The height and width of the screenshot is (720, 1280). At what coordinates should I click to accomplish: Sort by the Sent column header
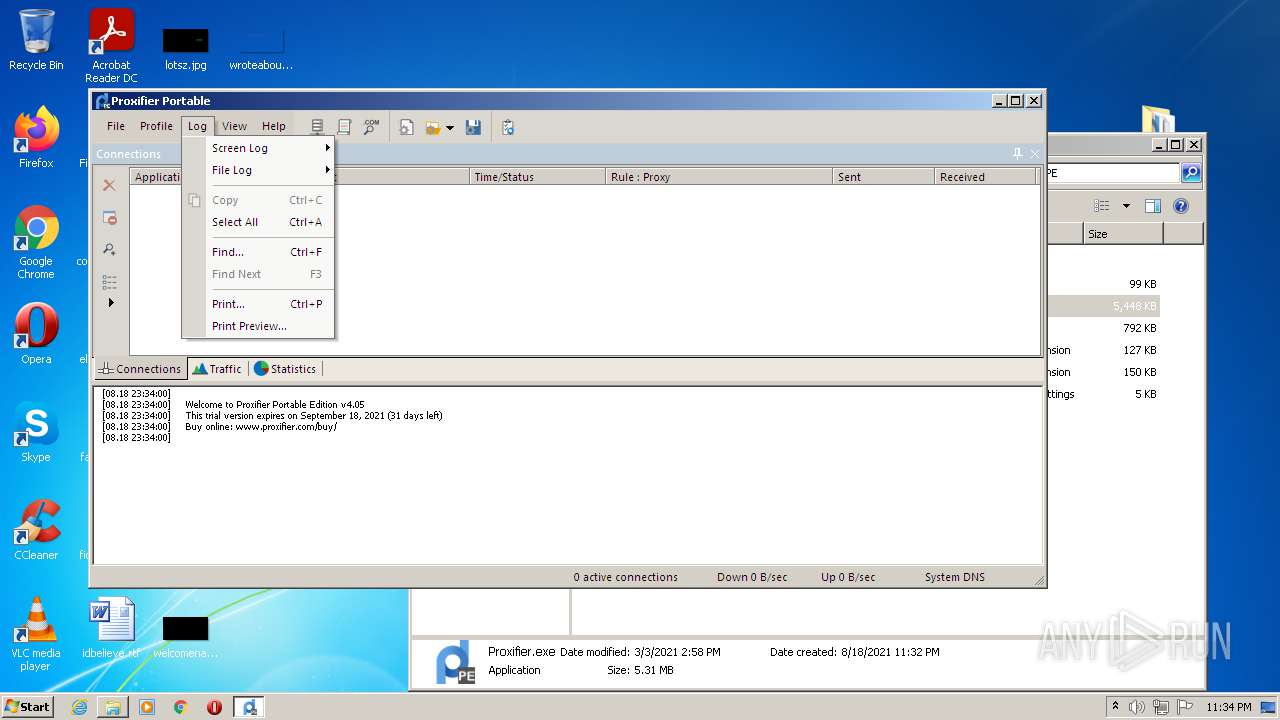(884, 177)
